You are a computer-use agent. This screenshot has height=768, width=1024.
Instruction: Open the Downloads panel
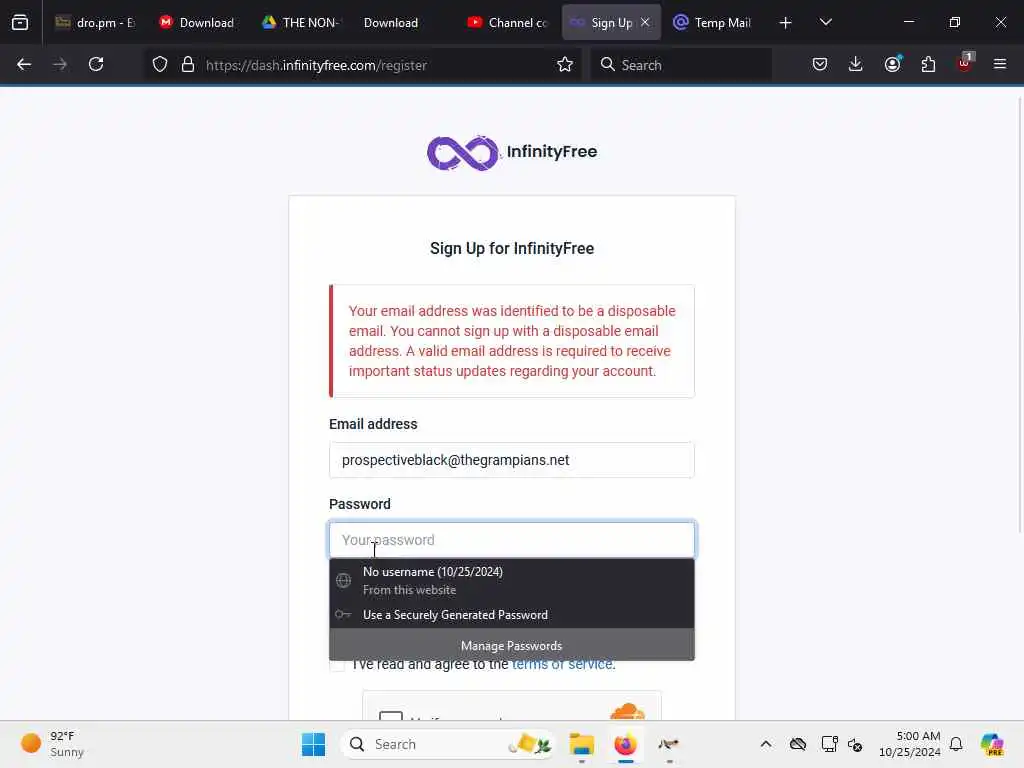tap(856, 64)
